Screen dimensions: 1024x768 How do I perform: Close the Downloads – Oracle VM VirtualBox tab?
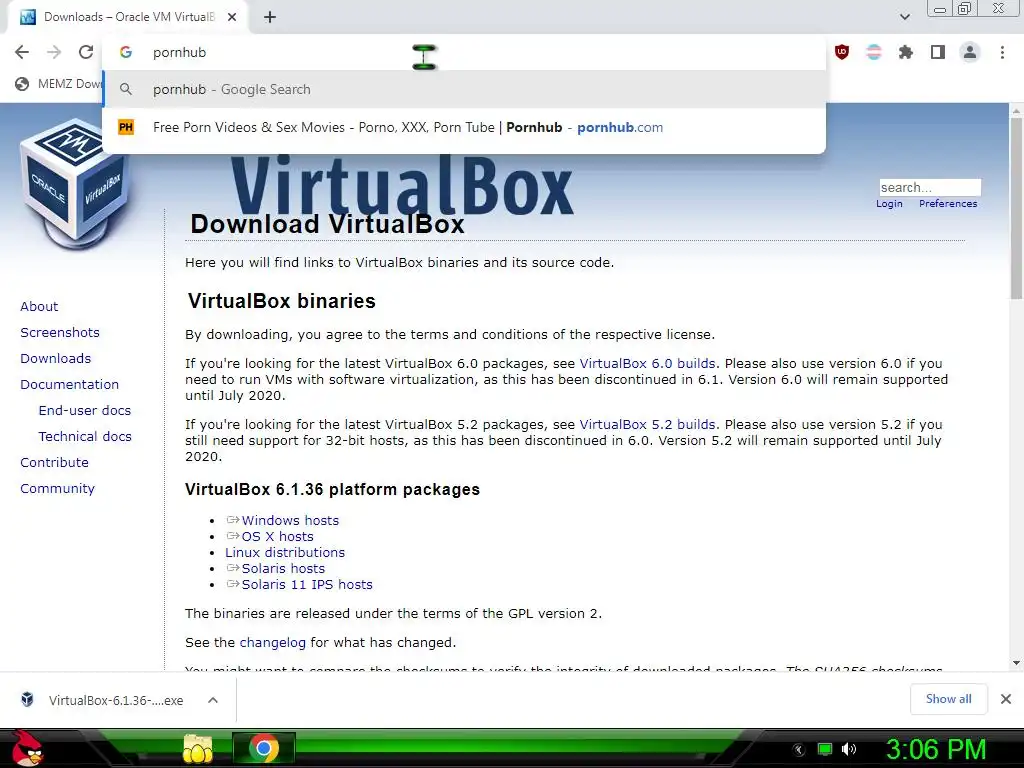pos(232,17)
